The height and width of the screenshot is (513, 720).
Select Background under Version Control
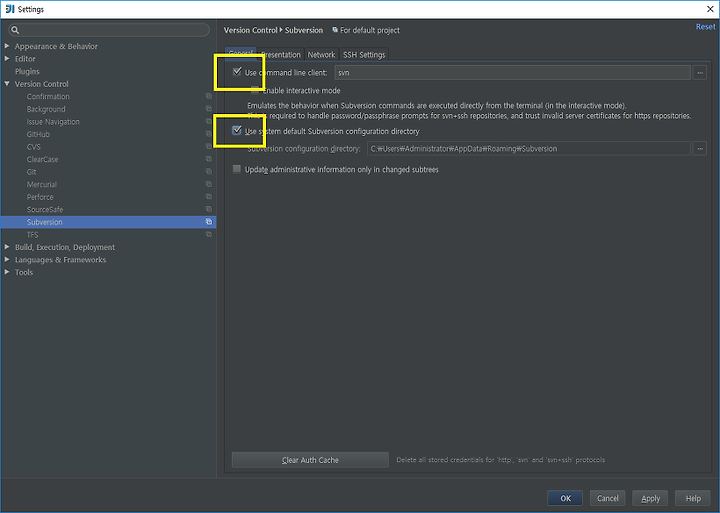(x=46, y=109)
